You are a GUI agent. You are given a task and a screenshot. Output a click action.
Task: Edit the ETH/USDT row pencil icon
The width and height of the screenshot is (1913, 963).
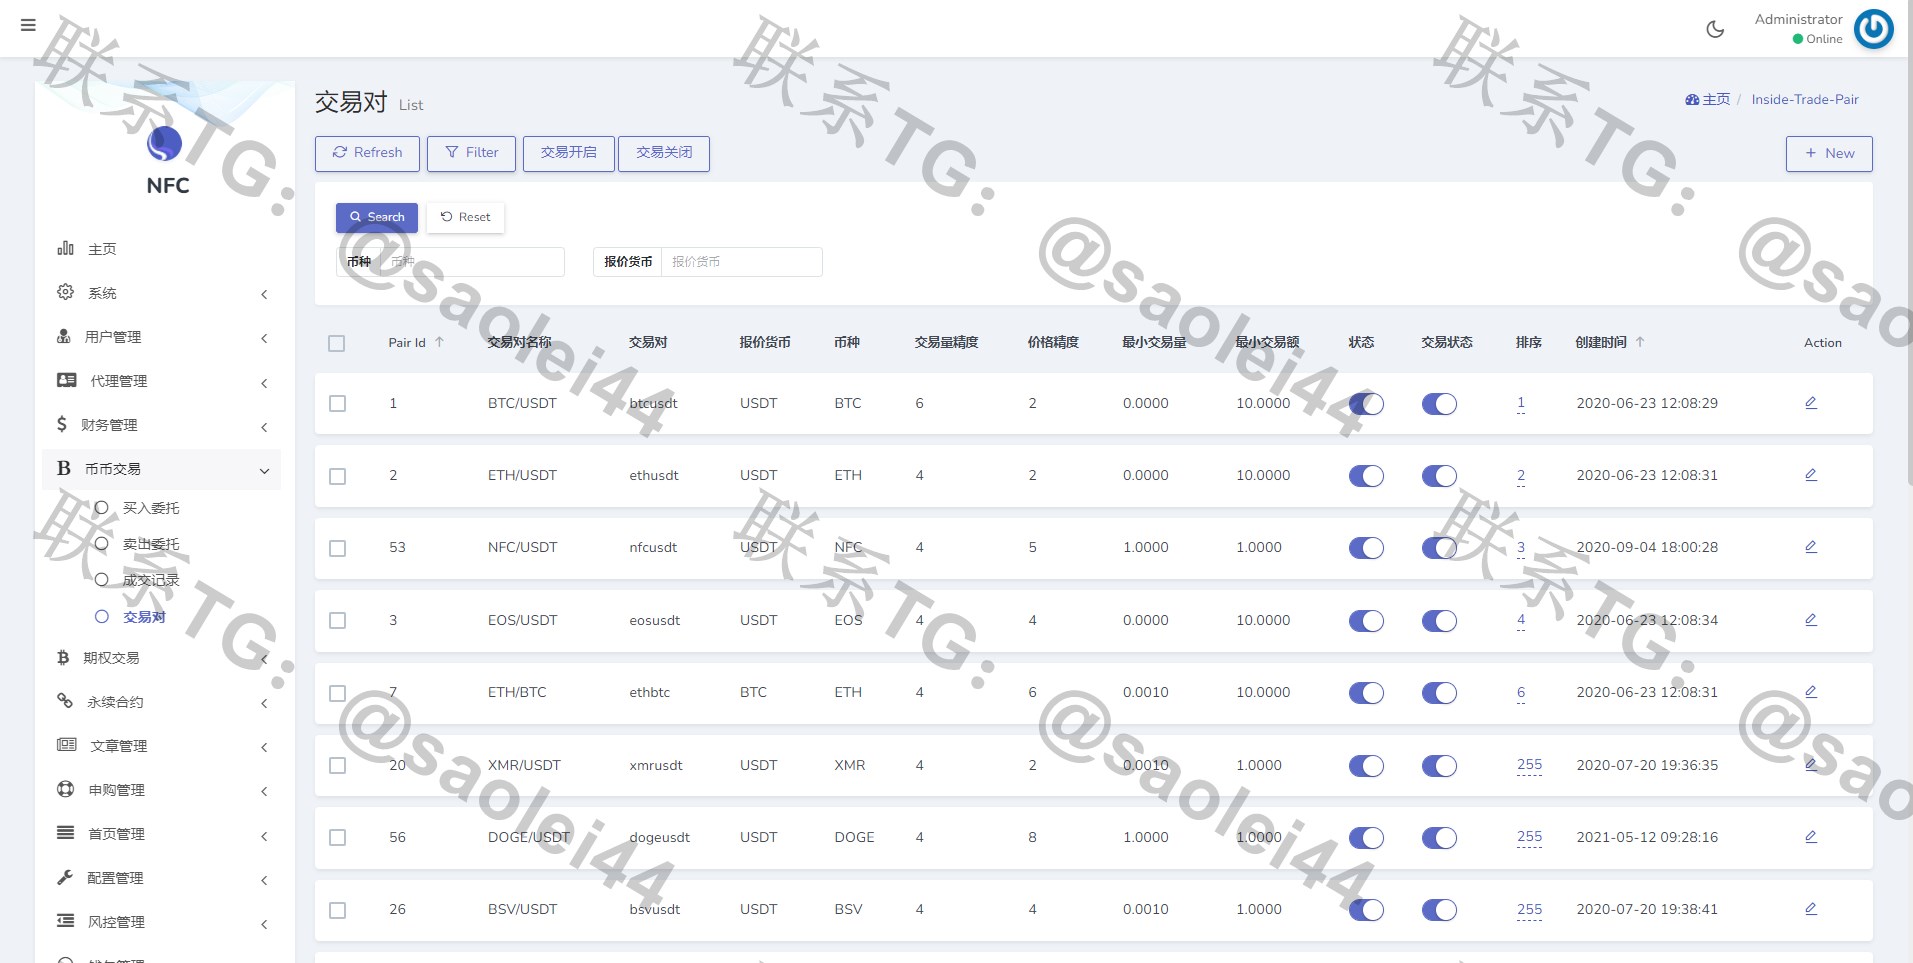click(x=1811, y=474)
